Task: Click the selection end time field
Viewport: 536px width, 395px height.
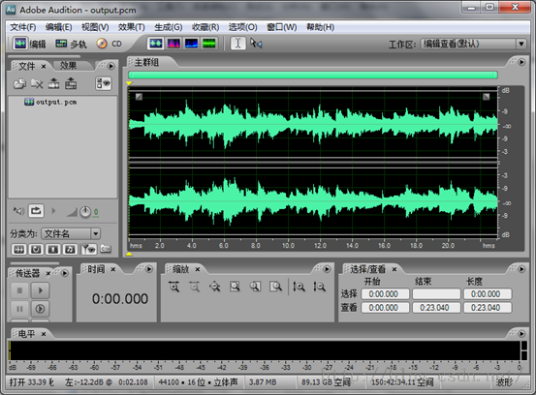Action: pos(436,294)
